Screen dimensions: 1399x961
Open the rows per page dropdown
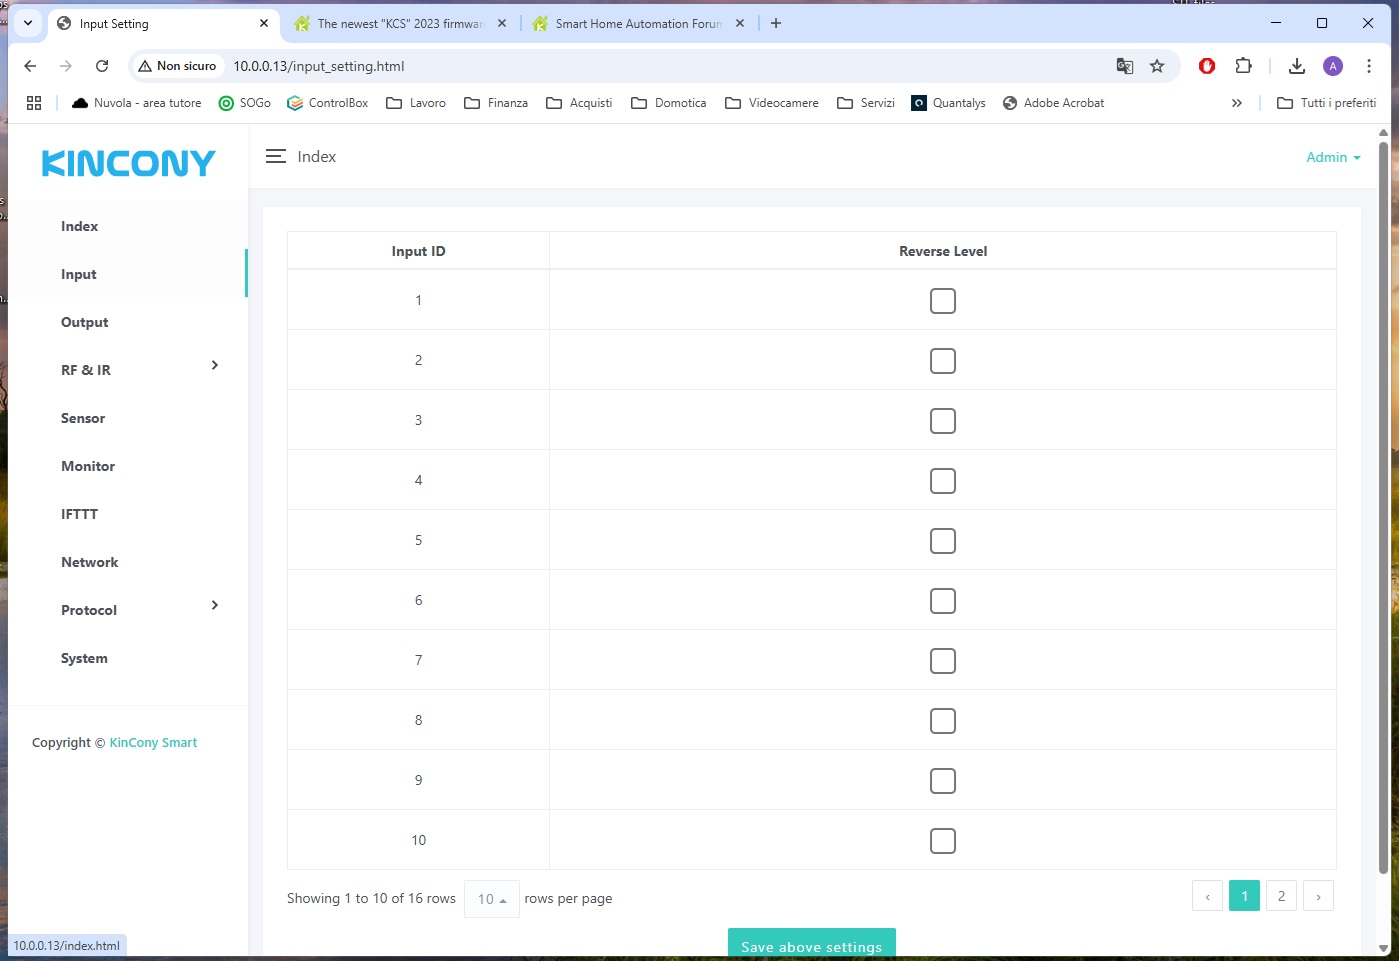491,899
